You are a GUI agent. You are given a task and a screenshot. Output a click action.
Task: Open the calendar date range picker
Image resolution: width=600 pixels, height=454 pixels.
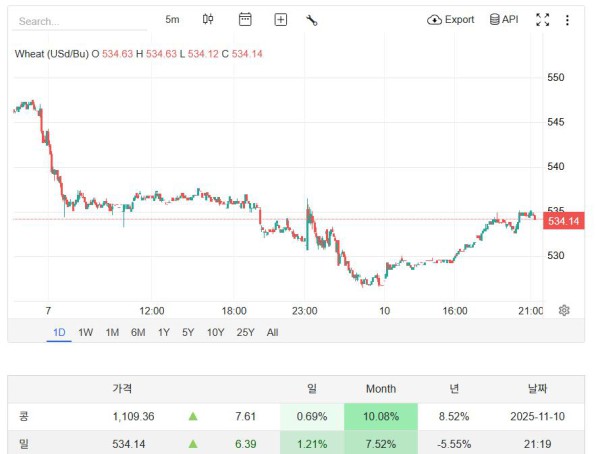point(245,19)
